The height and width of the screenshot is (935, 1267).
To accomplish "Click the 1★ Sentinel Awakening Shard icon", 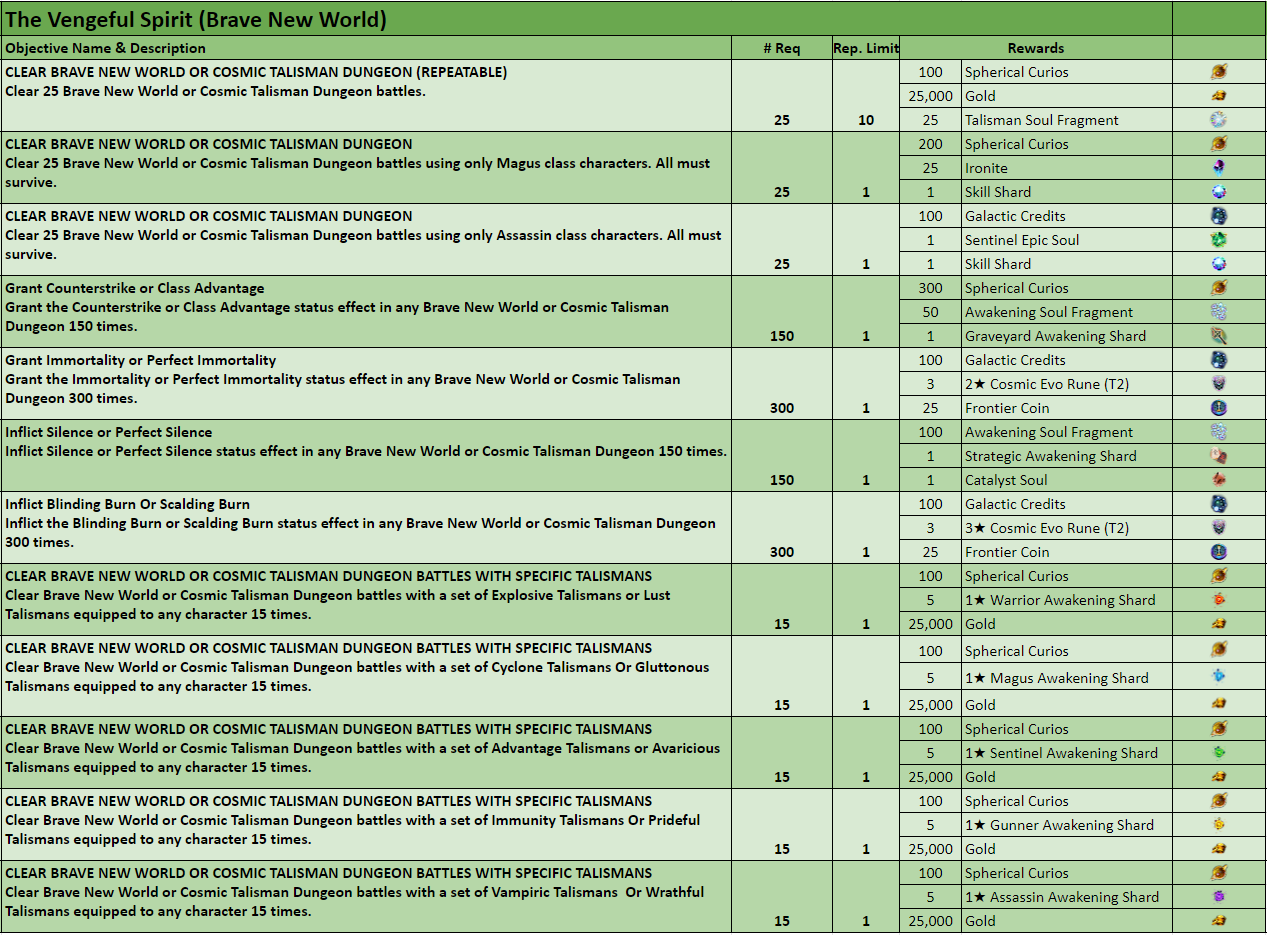I will tap(1218, 753).
